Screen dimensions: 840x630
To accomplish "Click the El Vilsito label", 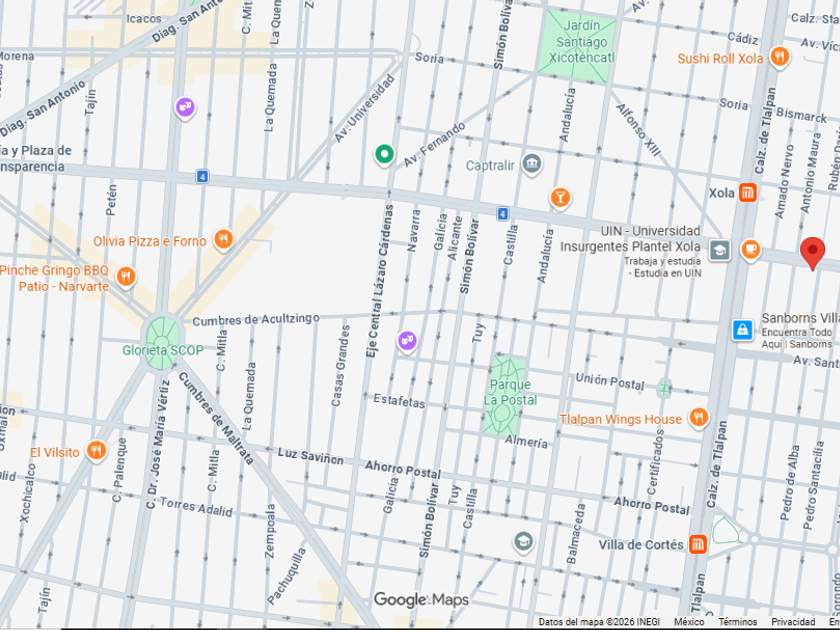I will click(55, 453).
